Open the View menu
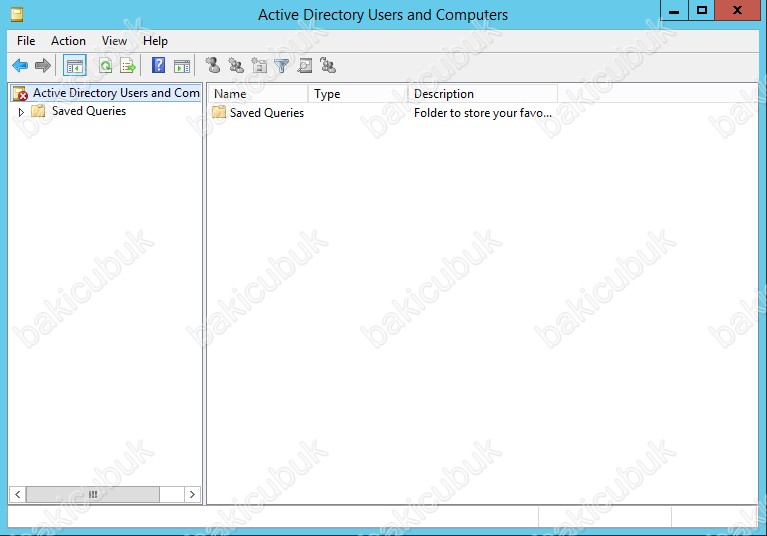 point(114,41)
